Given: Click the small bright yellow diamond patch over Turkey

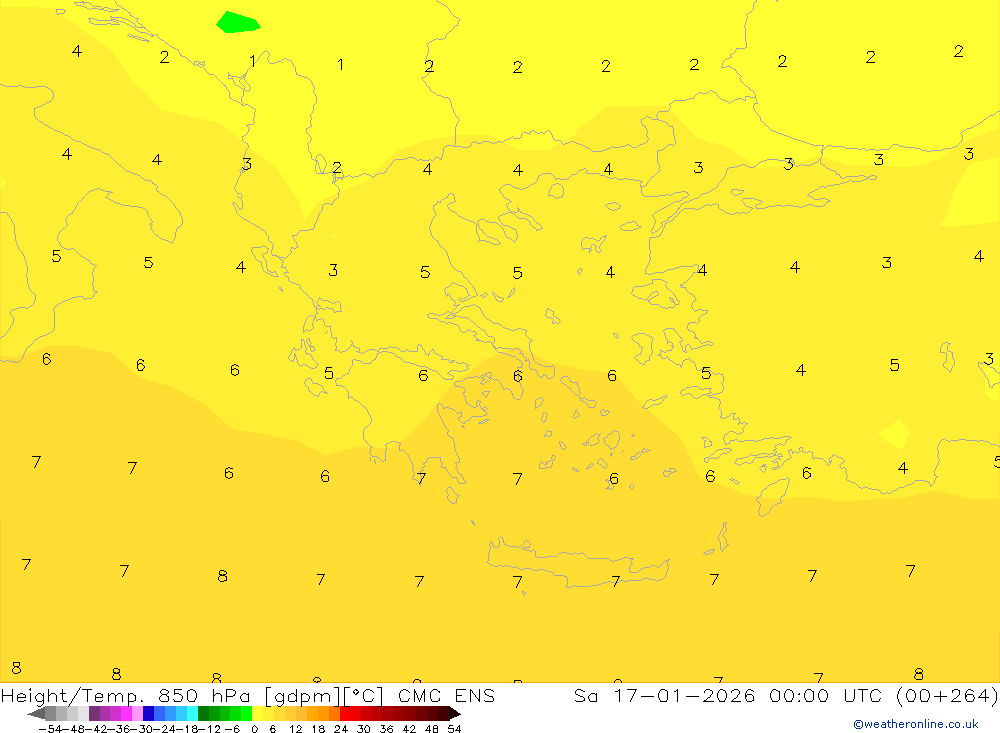Looking at the screenshot, I should click(894, 434).
